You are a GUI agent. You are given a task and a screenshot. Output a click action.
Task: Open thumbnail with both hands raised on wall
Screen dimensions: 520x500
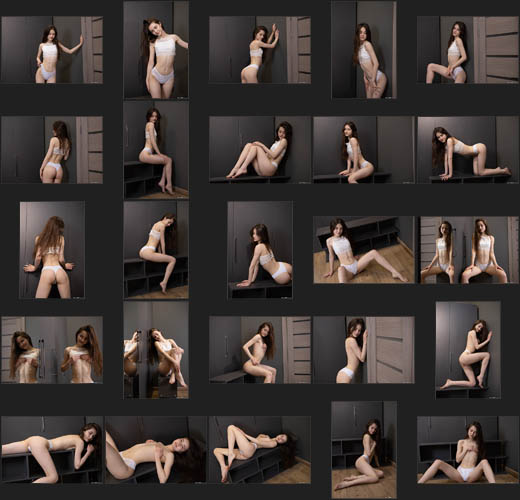(260, 50)
